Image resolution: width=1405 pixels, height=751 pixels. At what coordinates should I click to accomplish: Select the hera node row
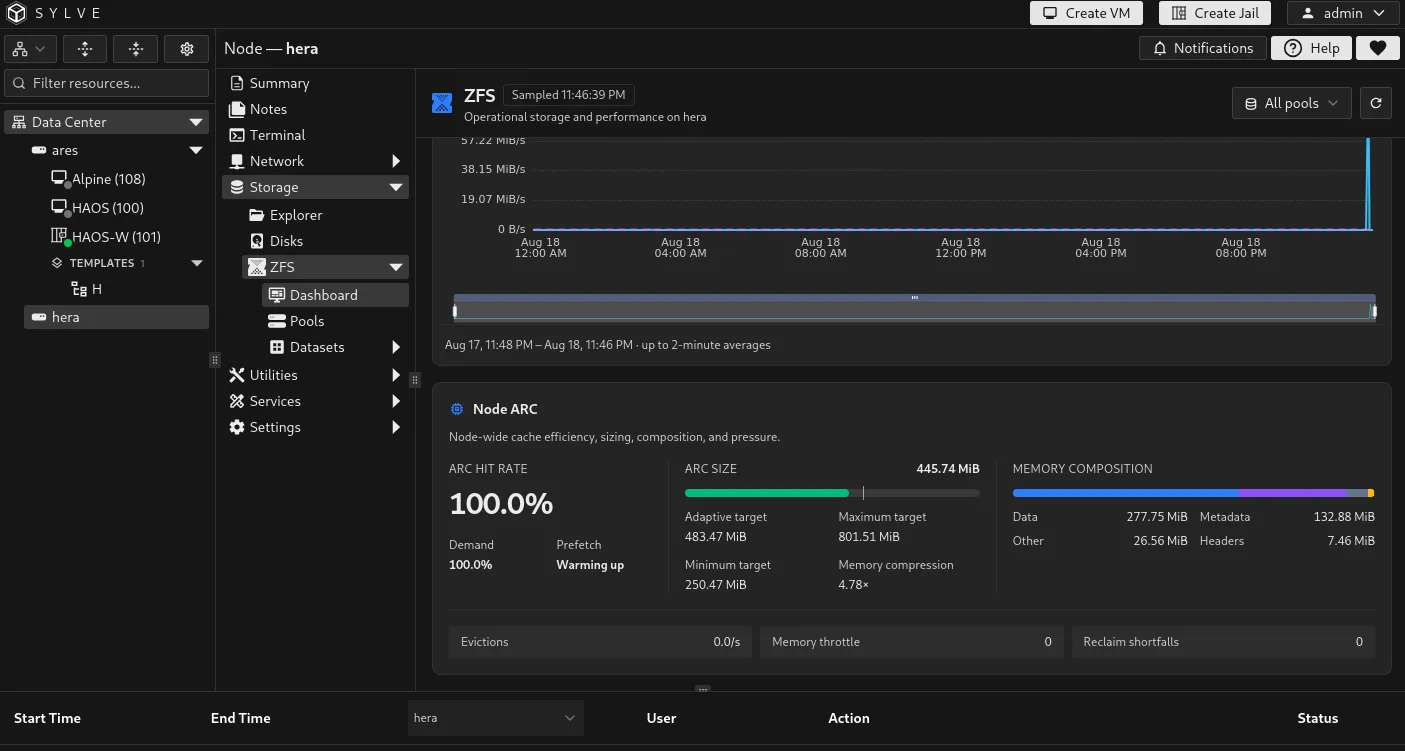click(x=116, y=317)
